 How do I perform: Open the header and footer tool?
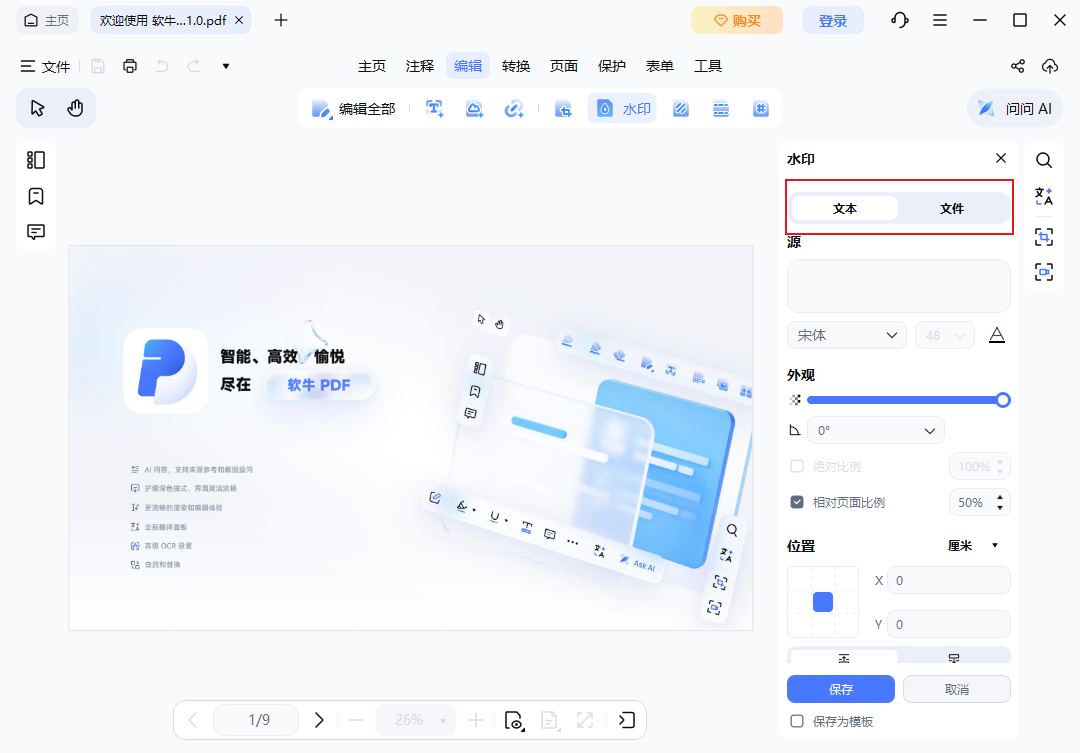721,108
